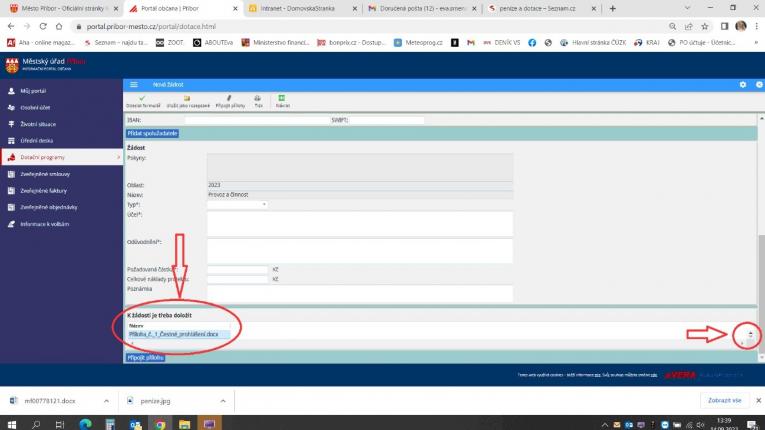Open the Ministerstvo financí bookmark
This screenshot has height=430, width=765.
[x=276, y=43]
